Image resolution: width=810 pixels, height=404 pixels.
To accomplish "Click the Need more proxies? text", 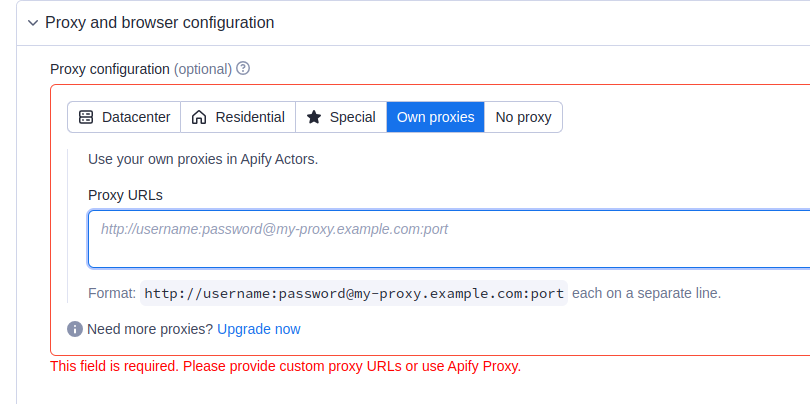I will 150,329.
